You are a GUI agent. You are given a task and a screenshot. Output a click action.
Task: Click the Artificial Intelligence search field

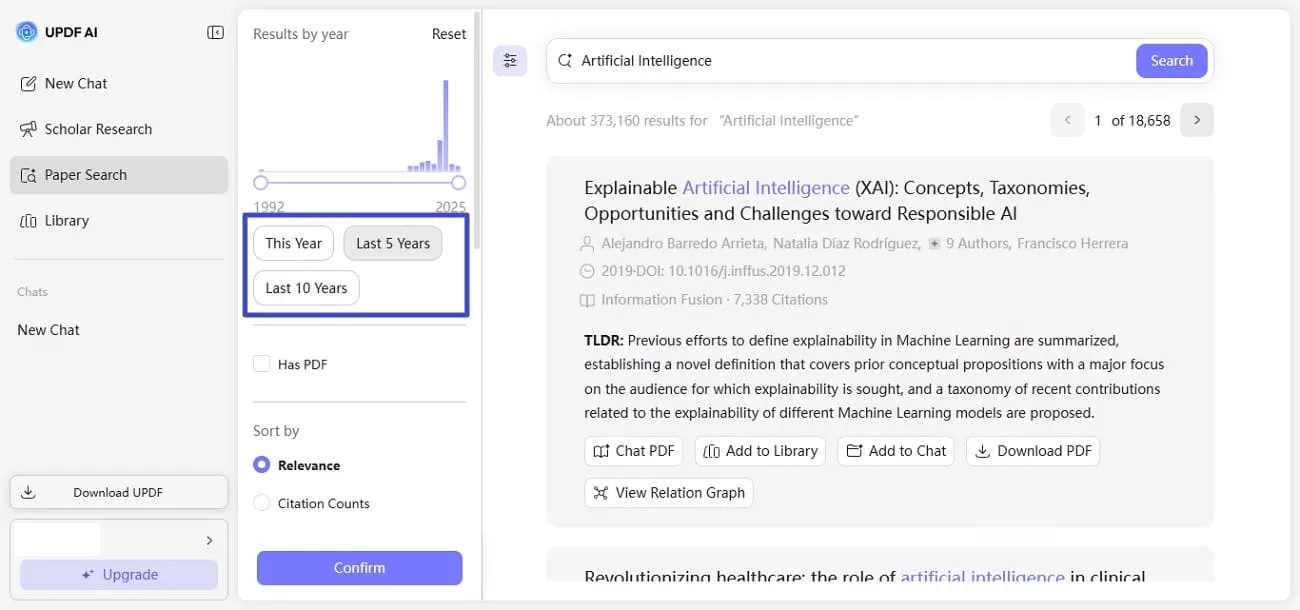pos(850,61)
